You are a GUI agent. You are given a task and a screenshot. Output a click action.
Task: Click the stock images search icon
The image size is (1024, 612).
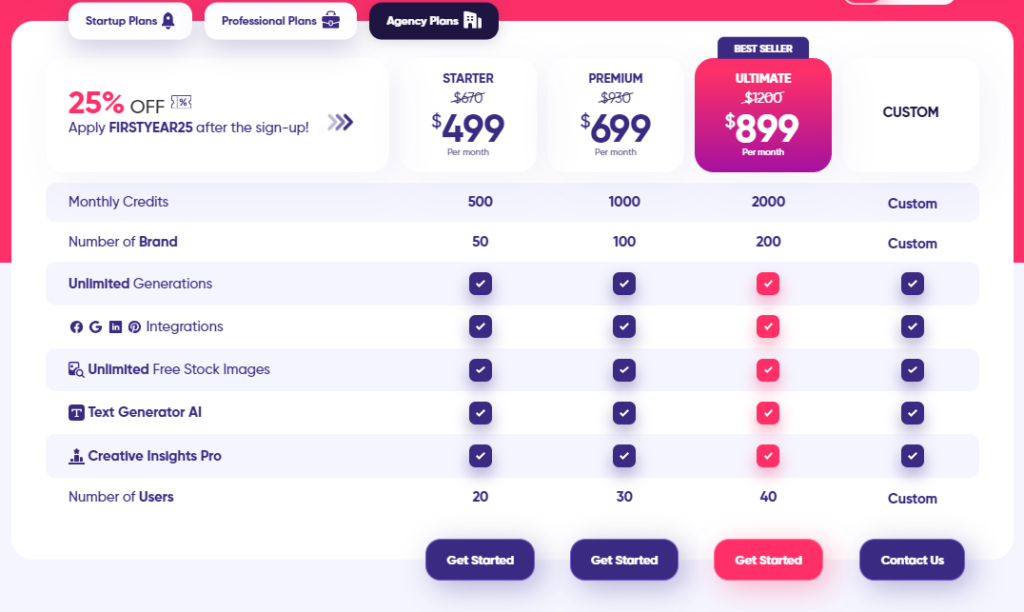(x=76, y=370)
